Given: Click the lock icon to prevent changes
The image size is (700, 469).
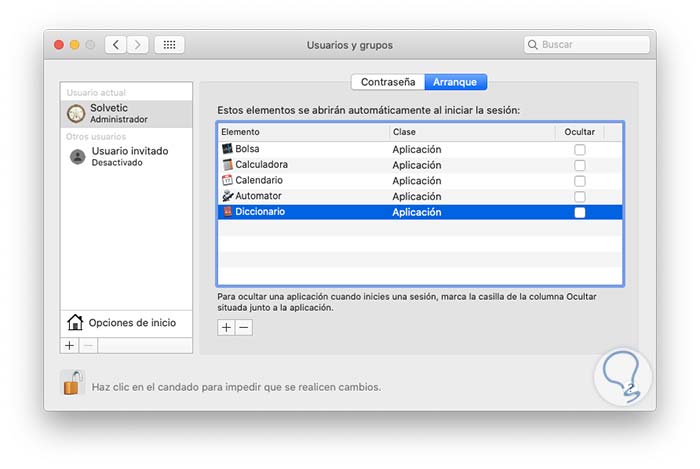Looking at the screenshot, I should [x=71, y=383].
